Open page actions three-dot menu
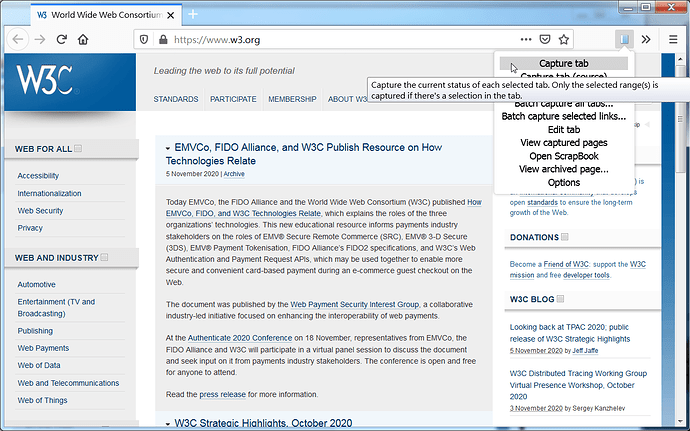690x431 pixels. coord(526,40)
